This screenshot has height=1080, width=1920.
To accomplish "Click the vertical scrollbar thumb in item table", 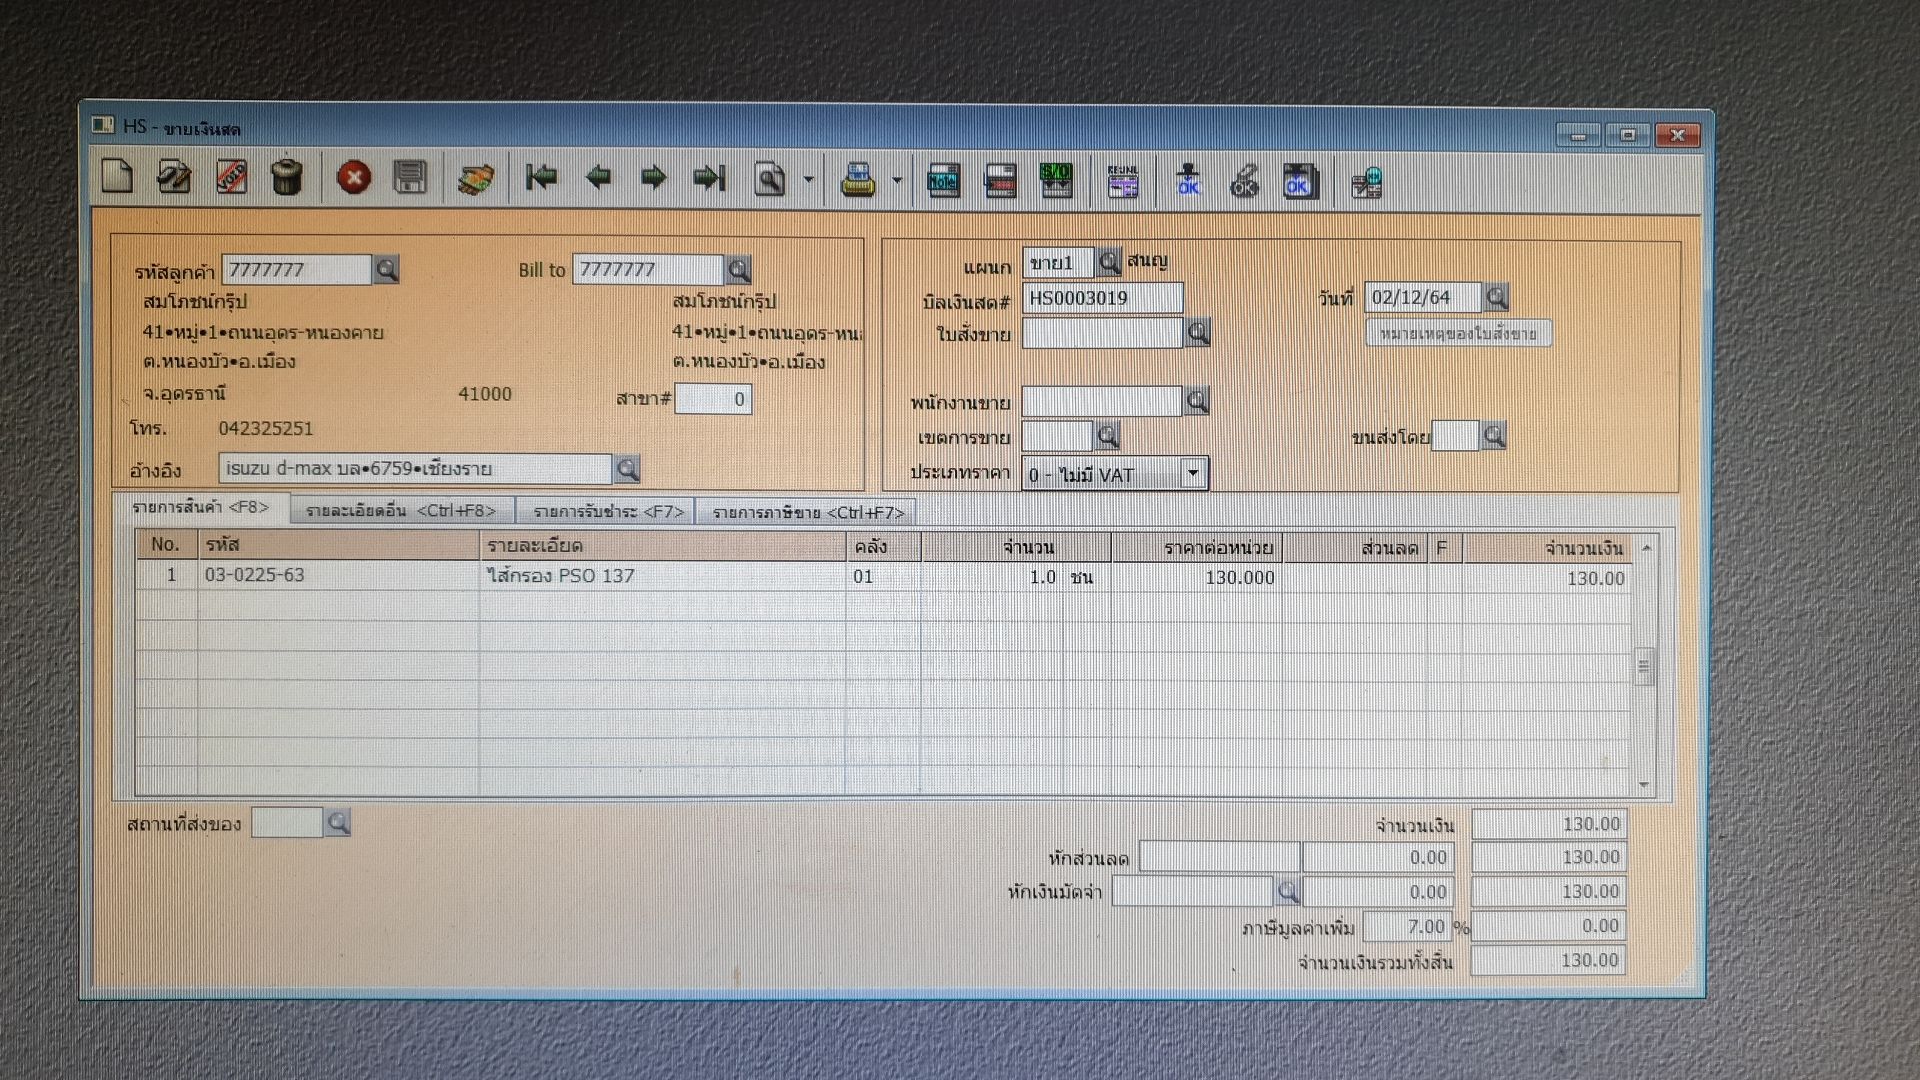I will coord(1644,667).
